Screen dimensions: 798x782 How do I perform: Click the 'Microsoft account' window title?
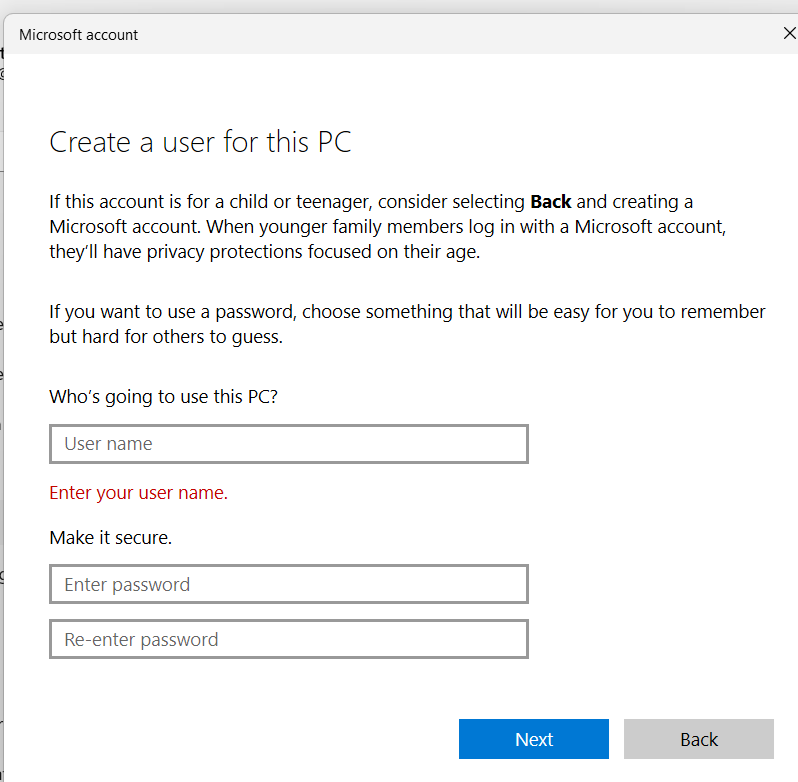click(78, 35)
